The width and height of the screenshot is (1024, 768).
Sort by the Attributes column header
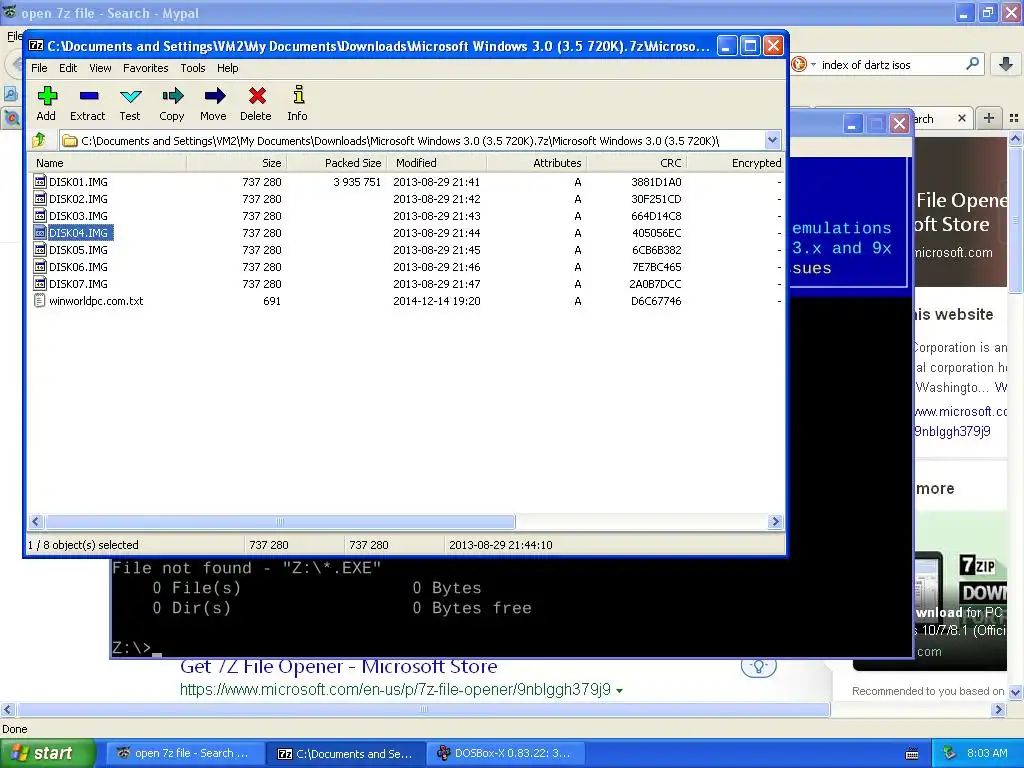point(536,163)
